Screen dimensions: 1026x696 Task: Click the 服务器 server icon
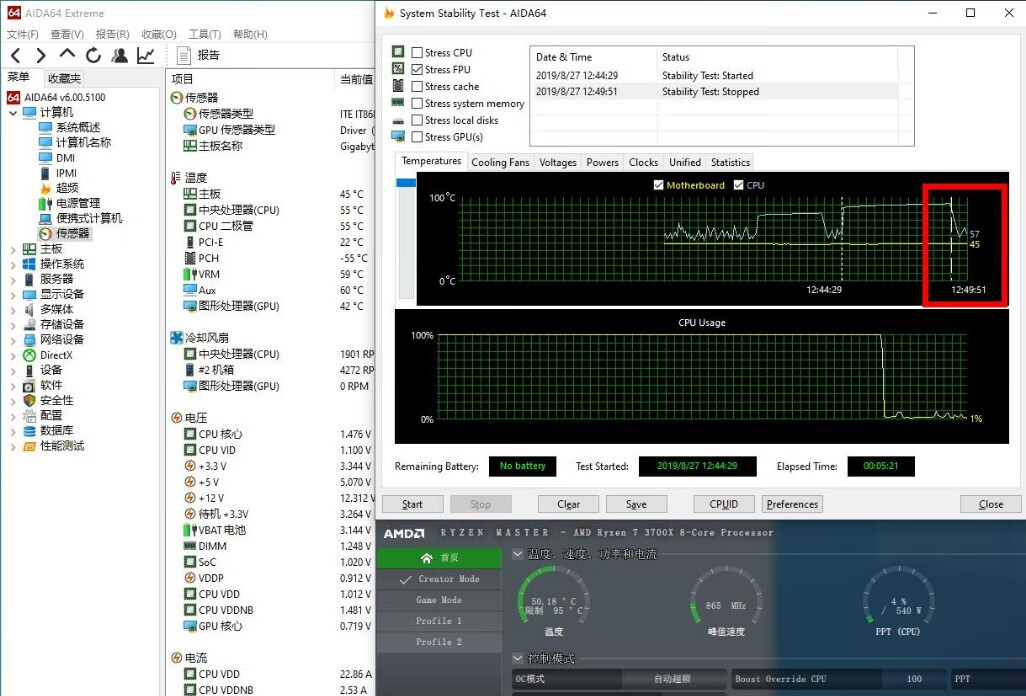29,279
